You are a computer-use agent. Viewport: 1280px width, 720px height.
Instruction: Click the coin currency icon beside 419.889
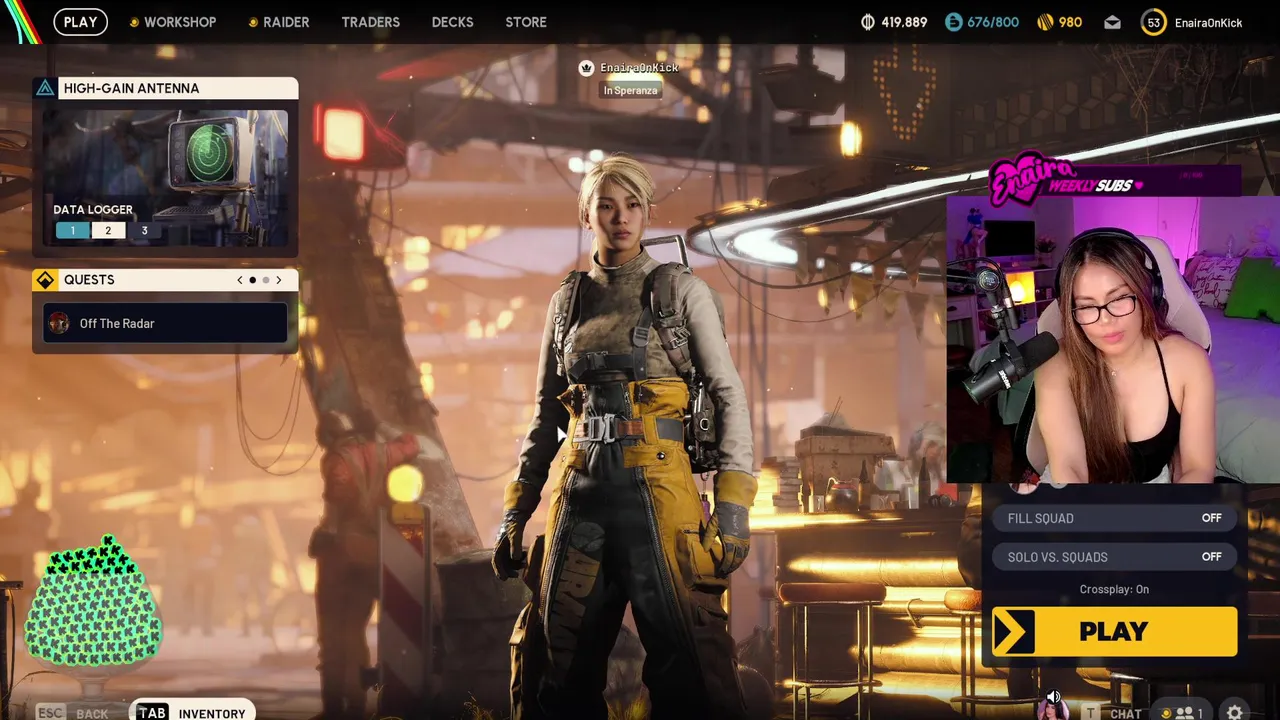(x=867, y=22)
